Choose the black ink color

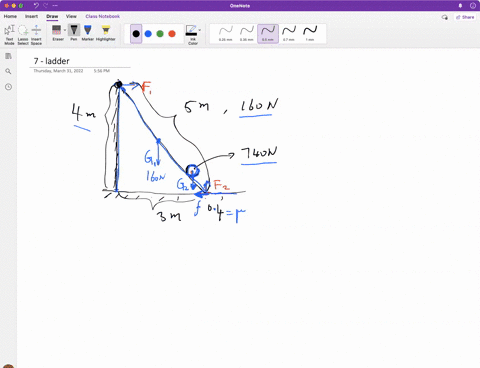(x=136, y=34)
